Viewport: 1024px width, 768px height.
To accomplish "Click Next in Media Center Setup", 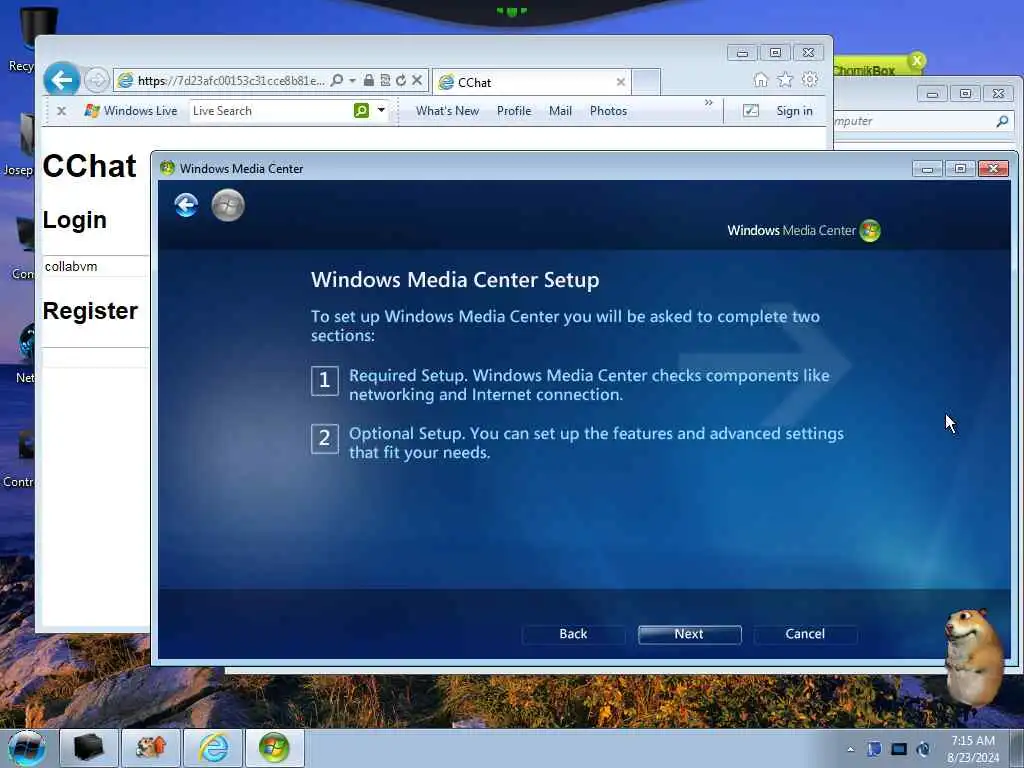I will tap(689, 634).
